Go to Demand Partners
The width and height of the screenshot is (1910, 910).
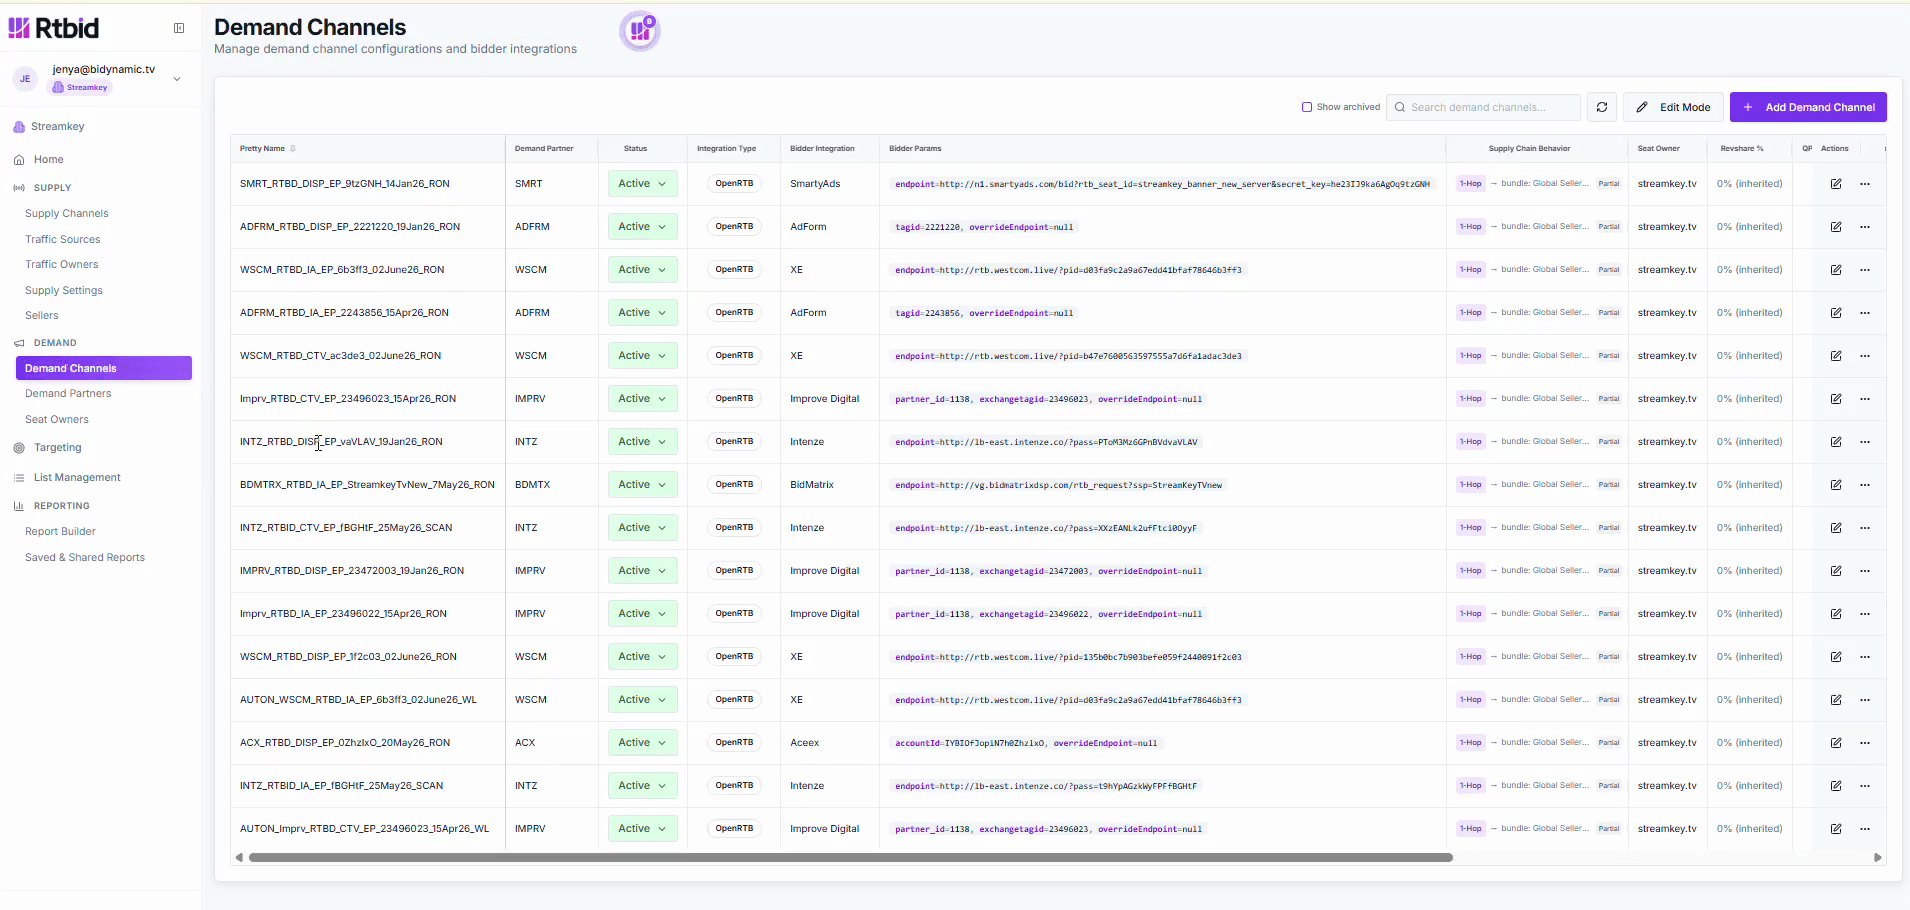68,393
